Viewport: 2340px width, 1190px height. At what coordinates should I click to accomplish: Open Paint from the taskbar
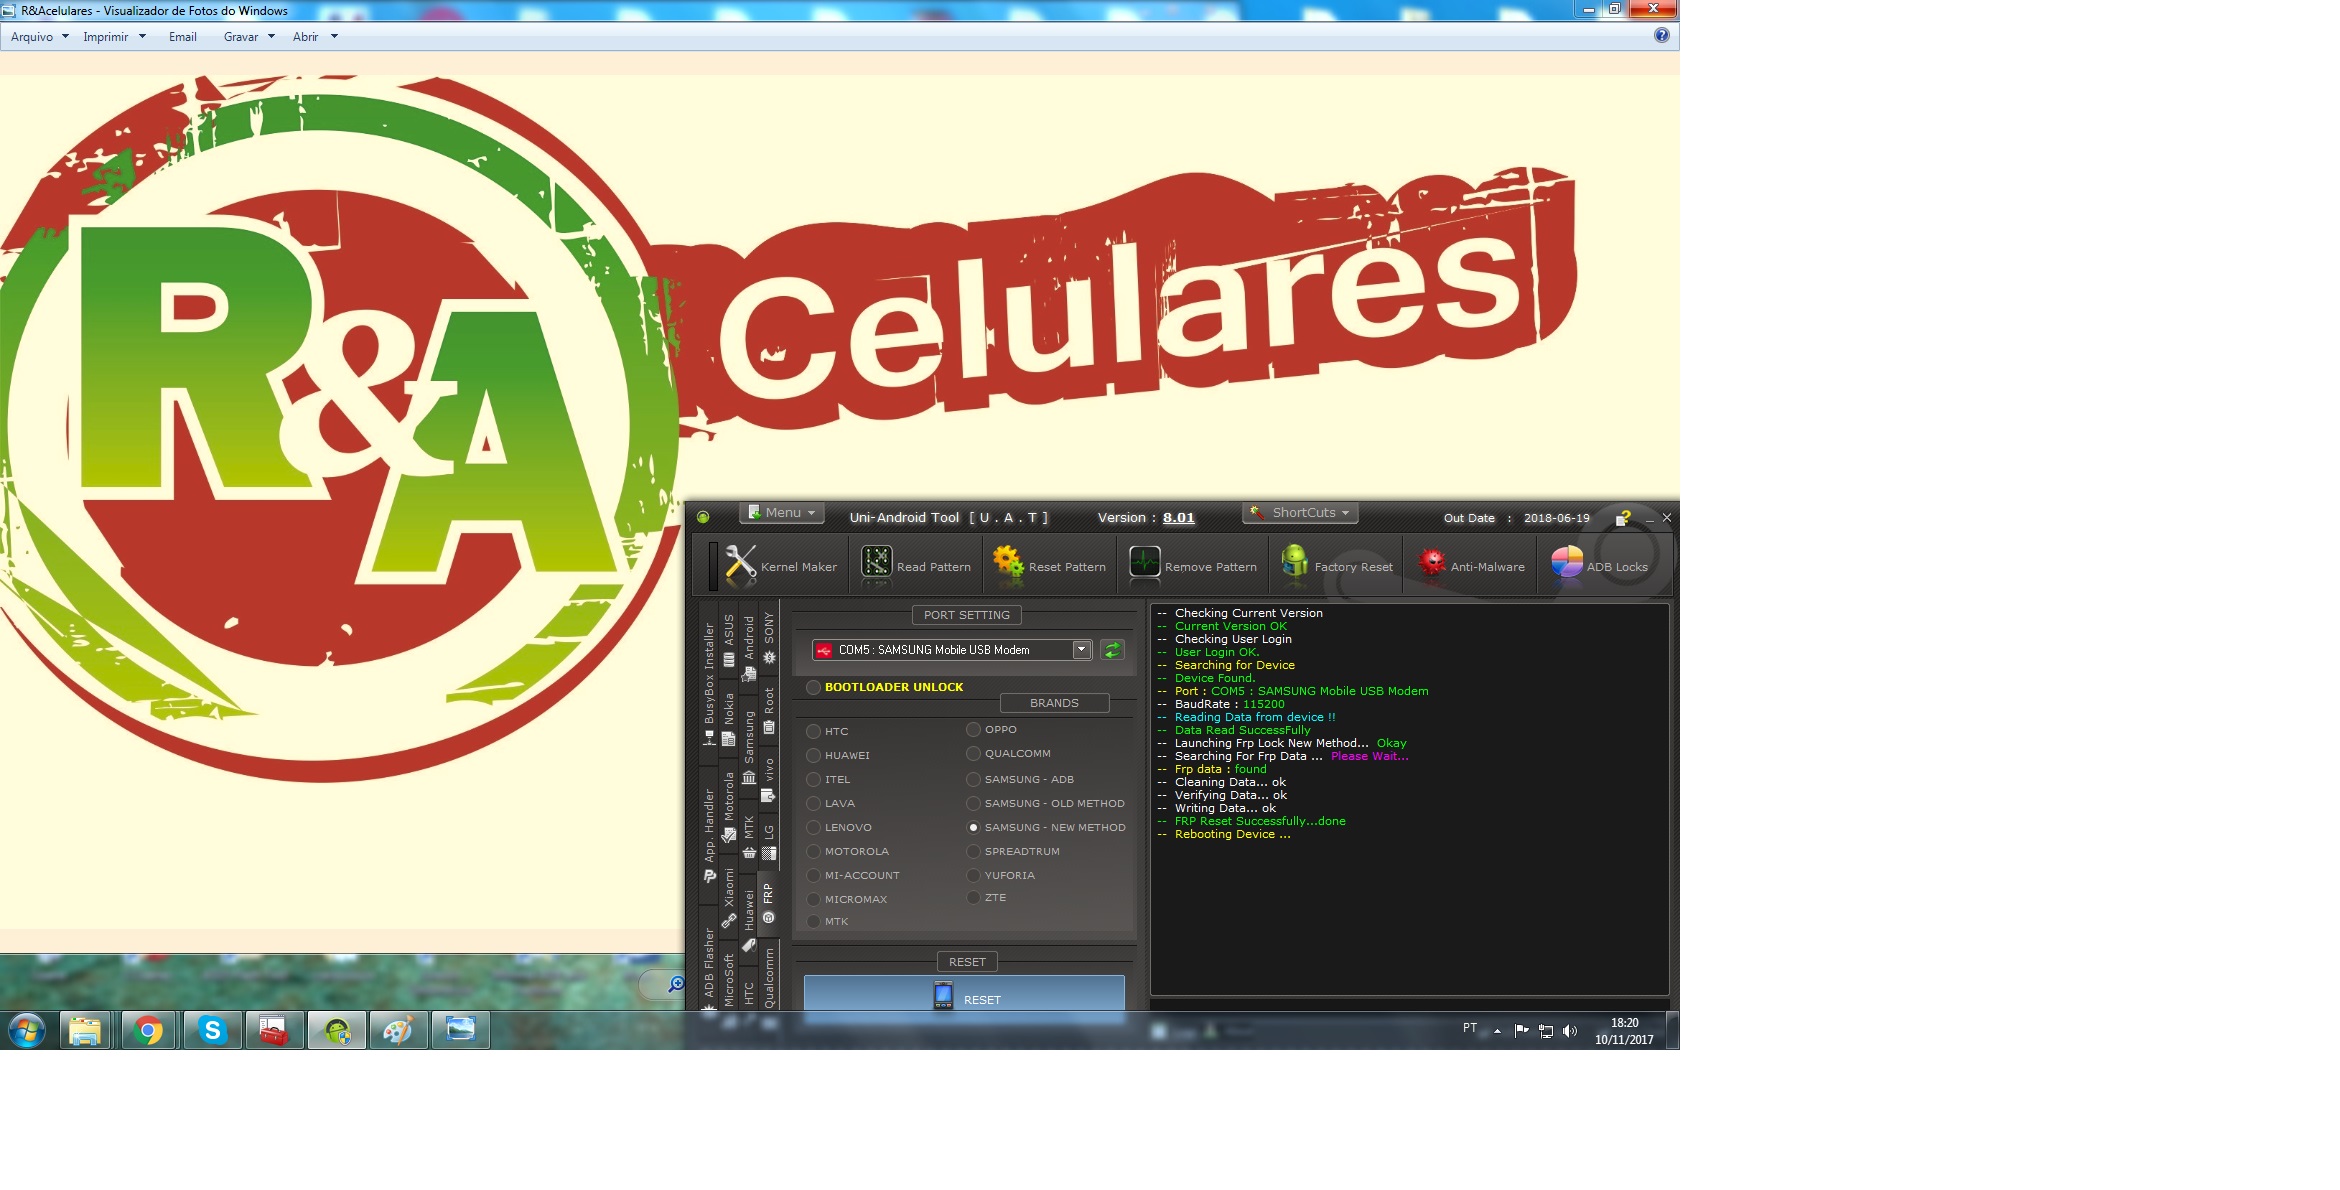tap(398, 1030)
